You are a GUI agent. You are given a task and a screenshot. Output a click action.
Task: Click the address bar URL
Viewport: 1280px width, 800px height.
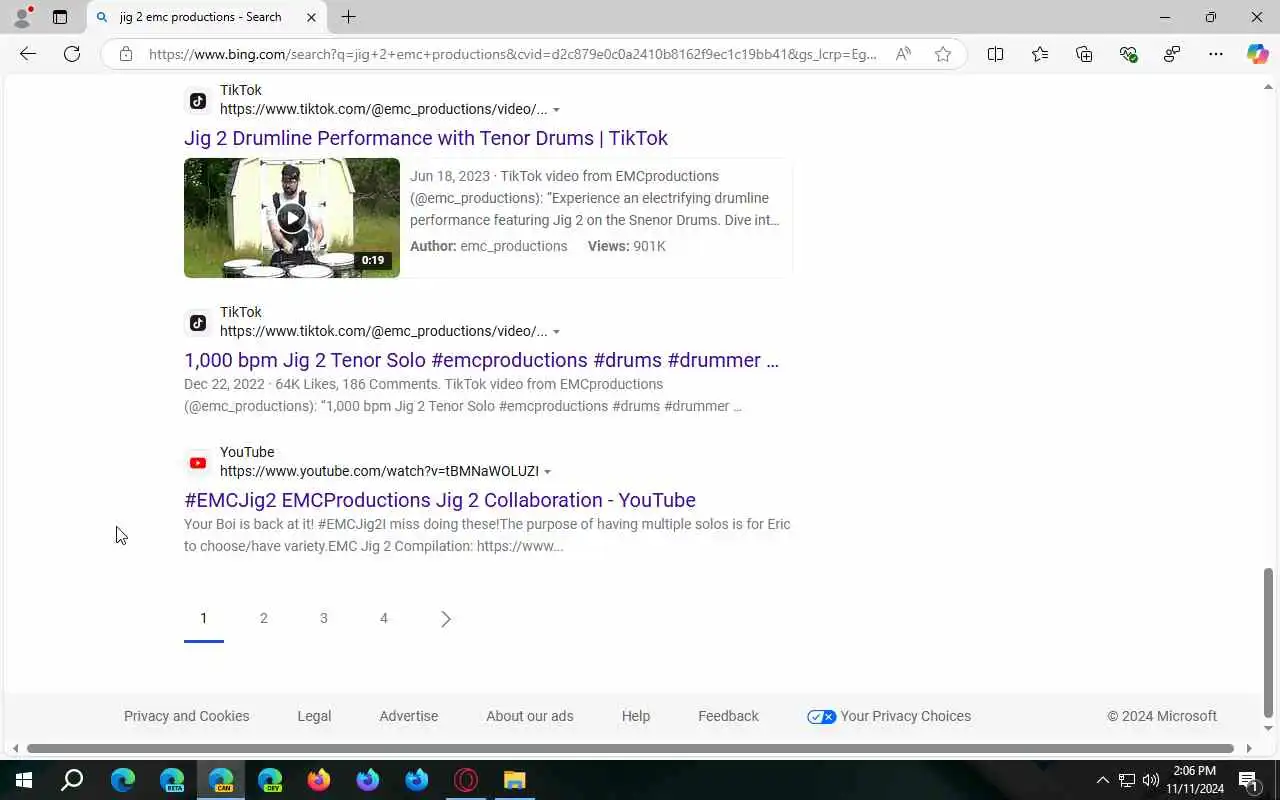512,54
